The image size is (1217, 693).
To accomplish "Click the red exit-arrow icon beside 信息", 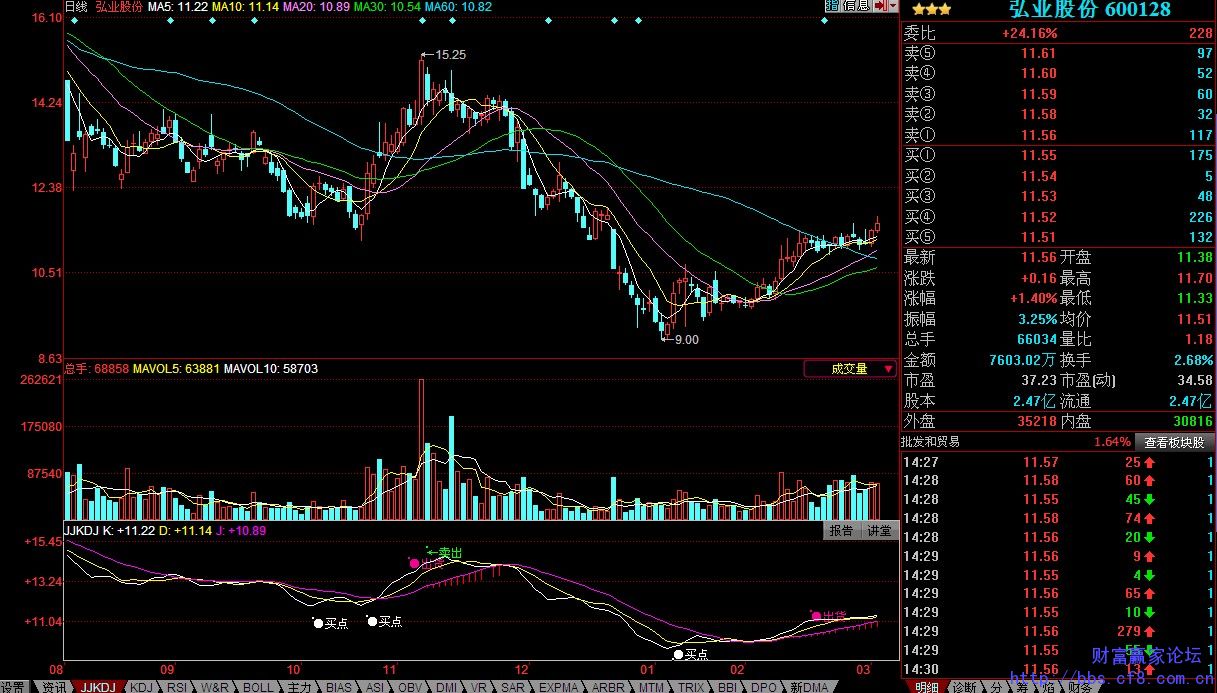I will coord(879,6).
